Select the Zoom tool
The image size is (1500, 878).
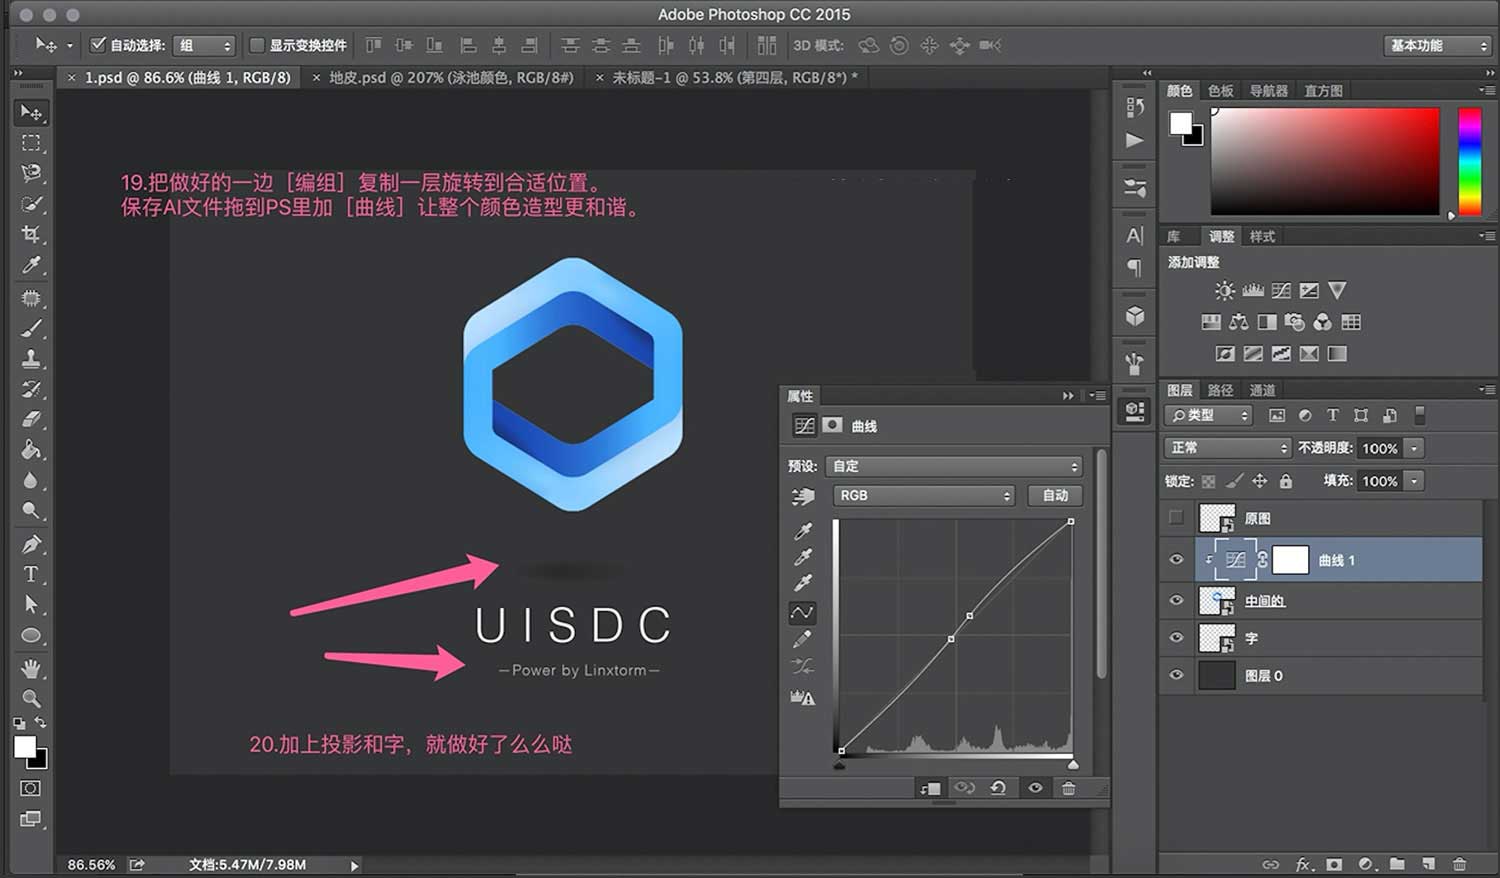pos(31,698)
